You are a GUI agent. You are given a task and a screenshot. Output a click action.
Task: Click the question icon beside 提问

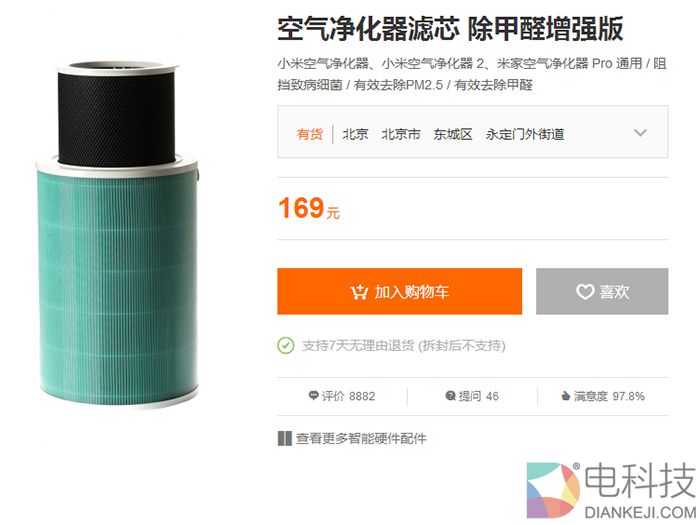pyautogui.click(x=450, y=396)
